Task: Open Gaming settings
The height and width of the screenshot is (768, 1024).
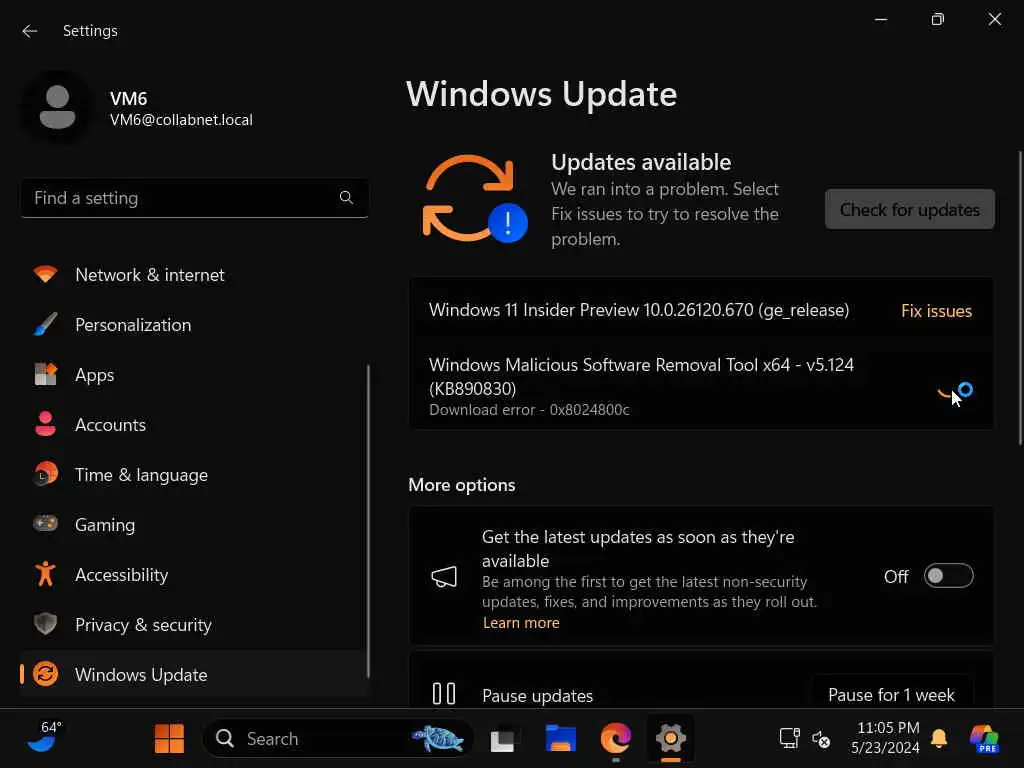Action: 195,524
